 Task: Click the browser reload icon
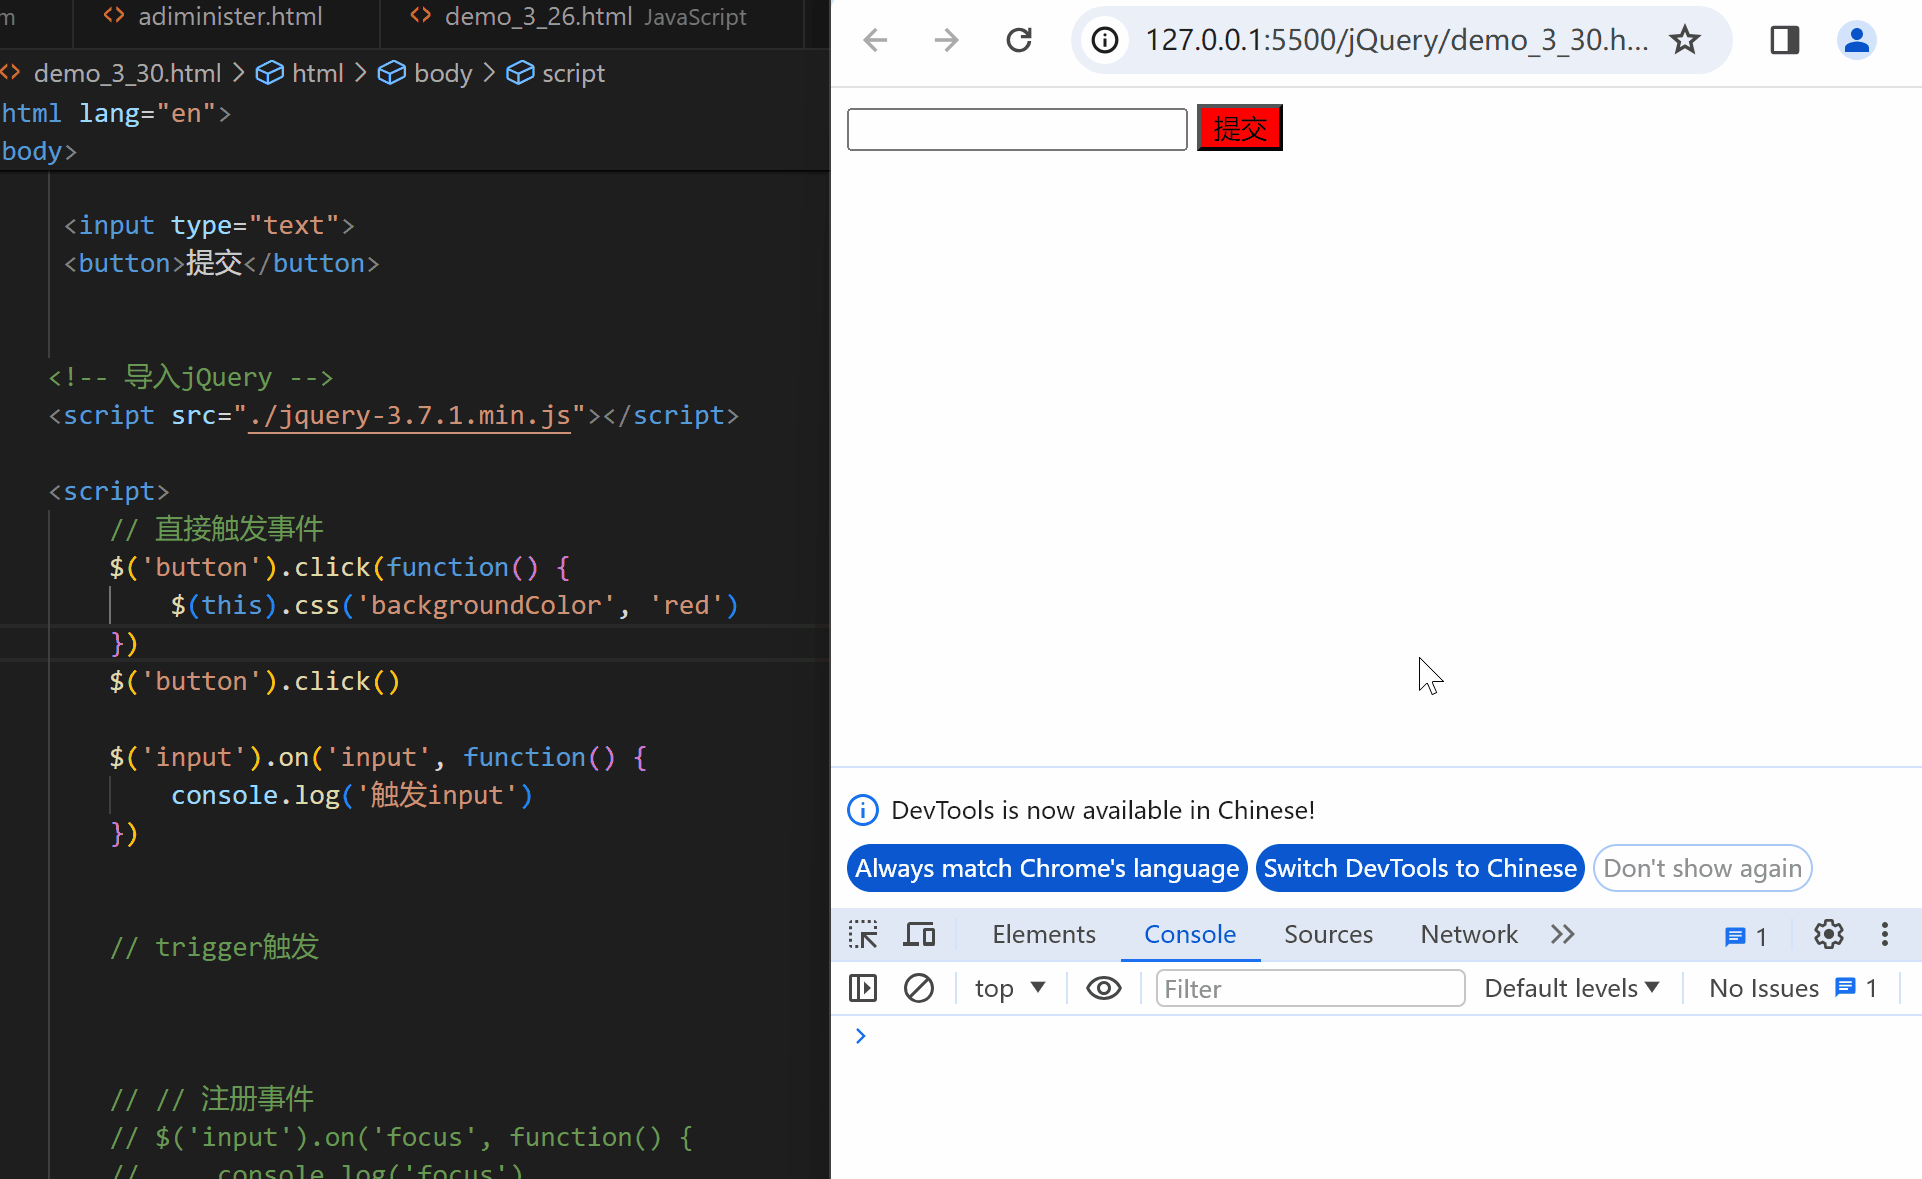point(1018,40)
